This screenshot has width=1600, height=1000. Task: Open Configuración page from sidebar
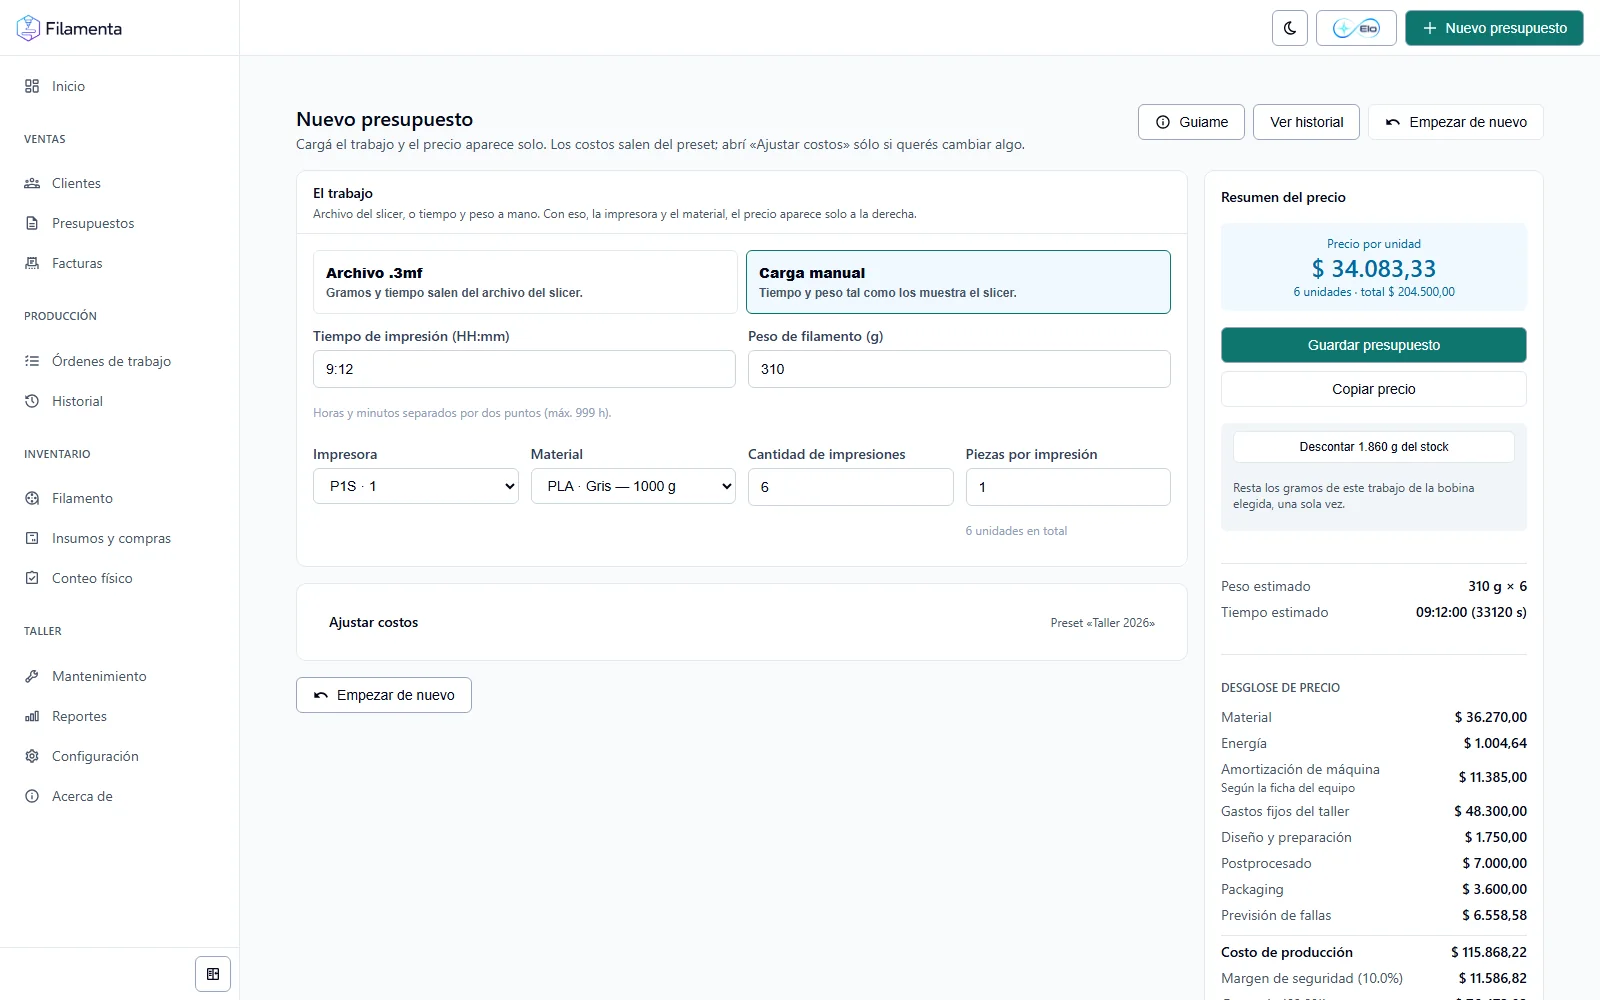click(x=120, y=756)
